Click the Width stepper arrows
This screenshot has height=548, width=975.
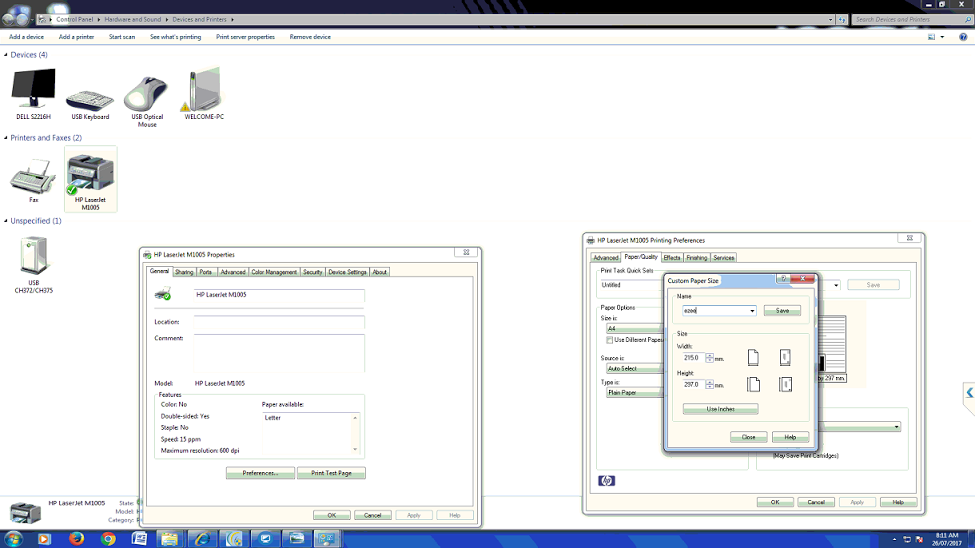point(709,358)
